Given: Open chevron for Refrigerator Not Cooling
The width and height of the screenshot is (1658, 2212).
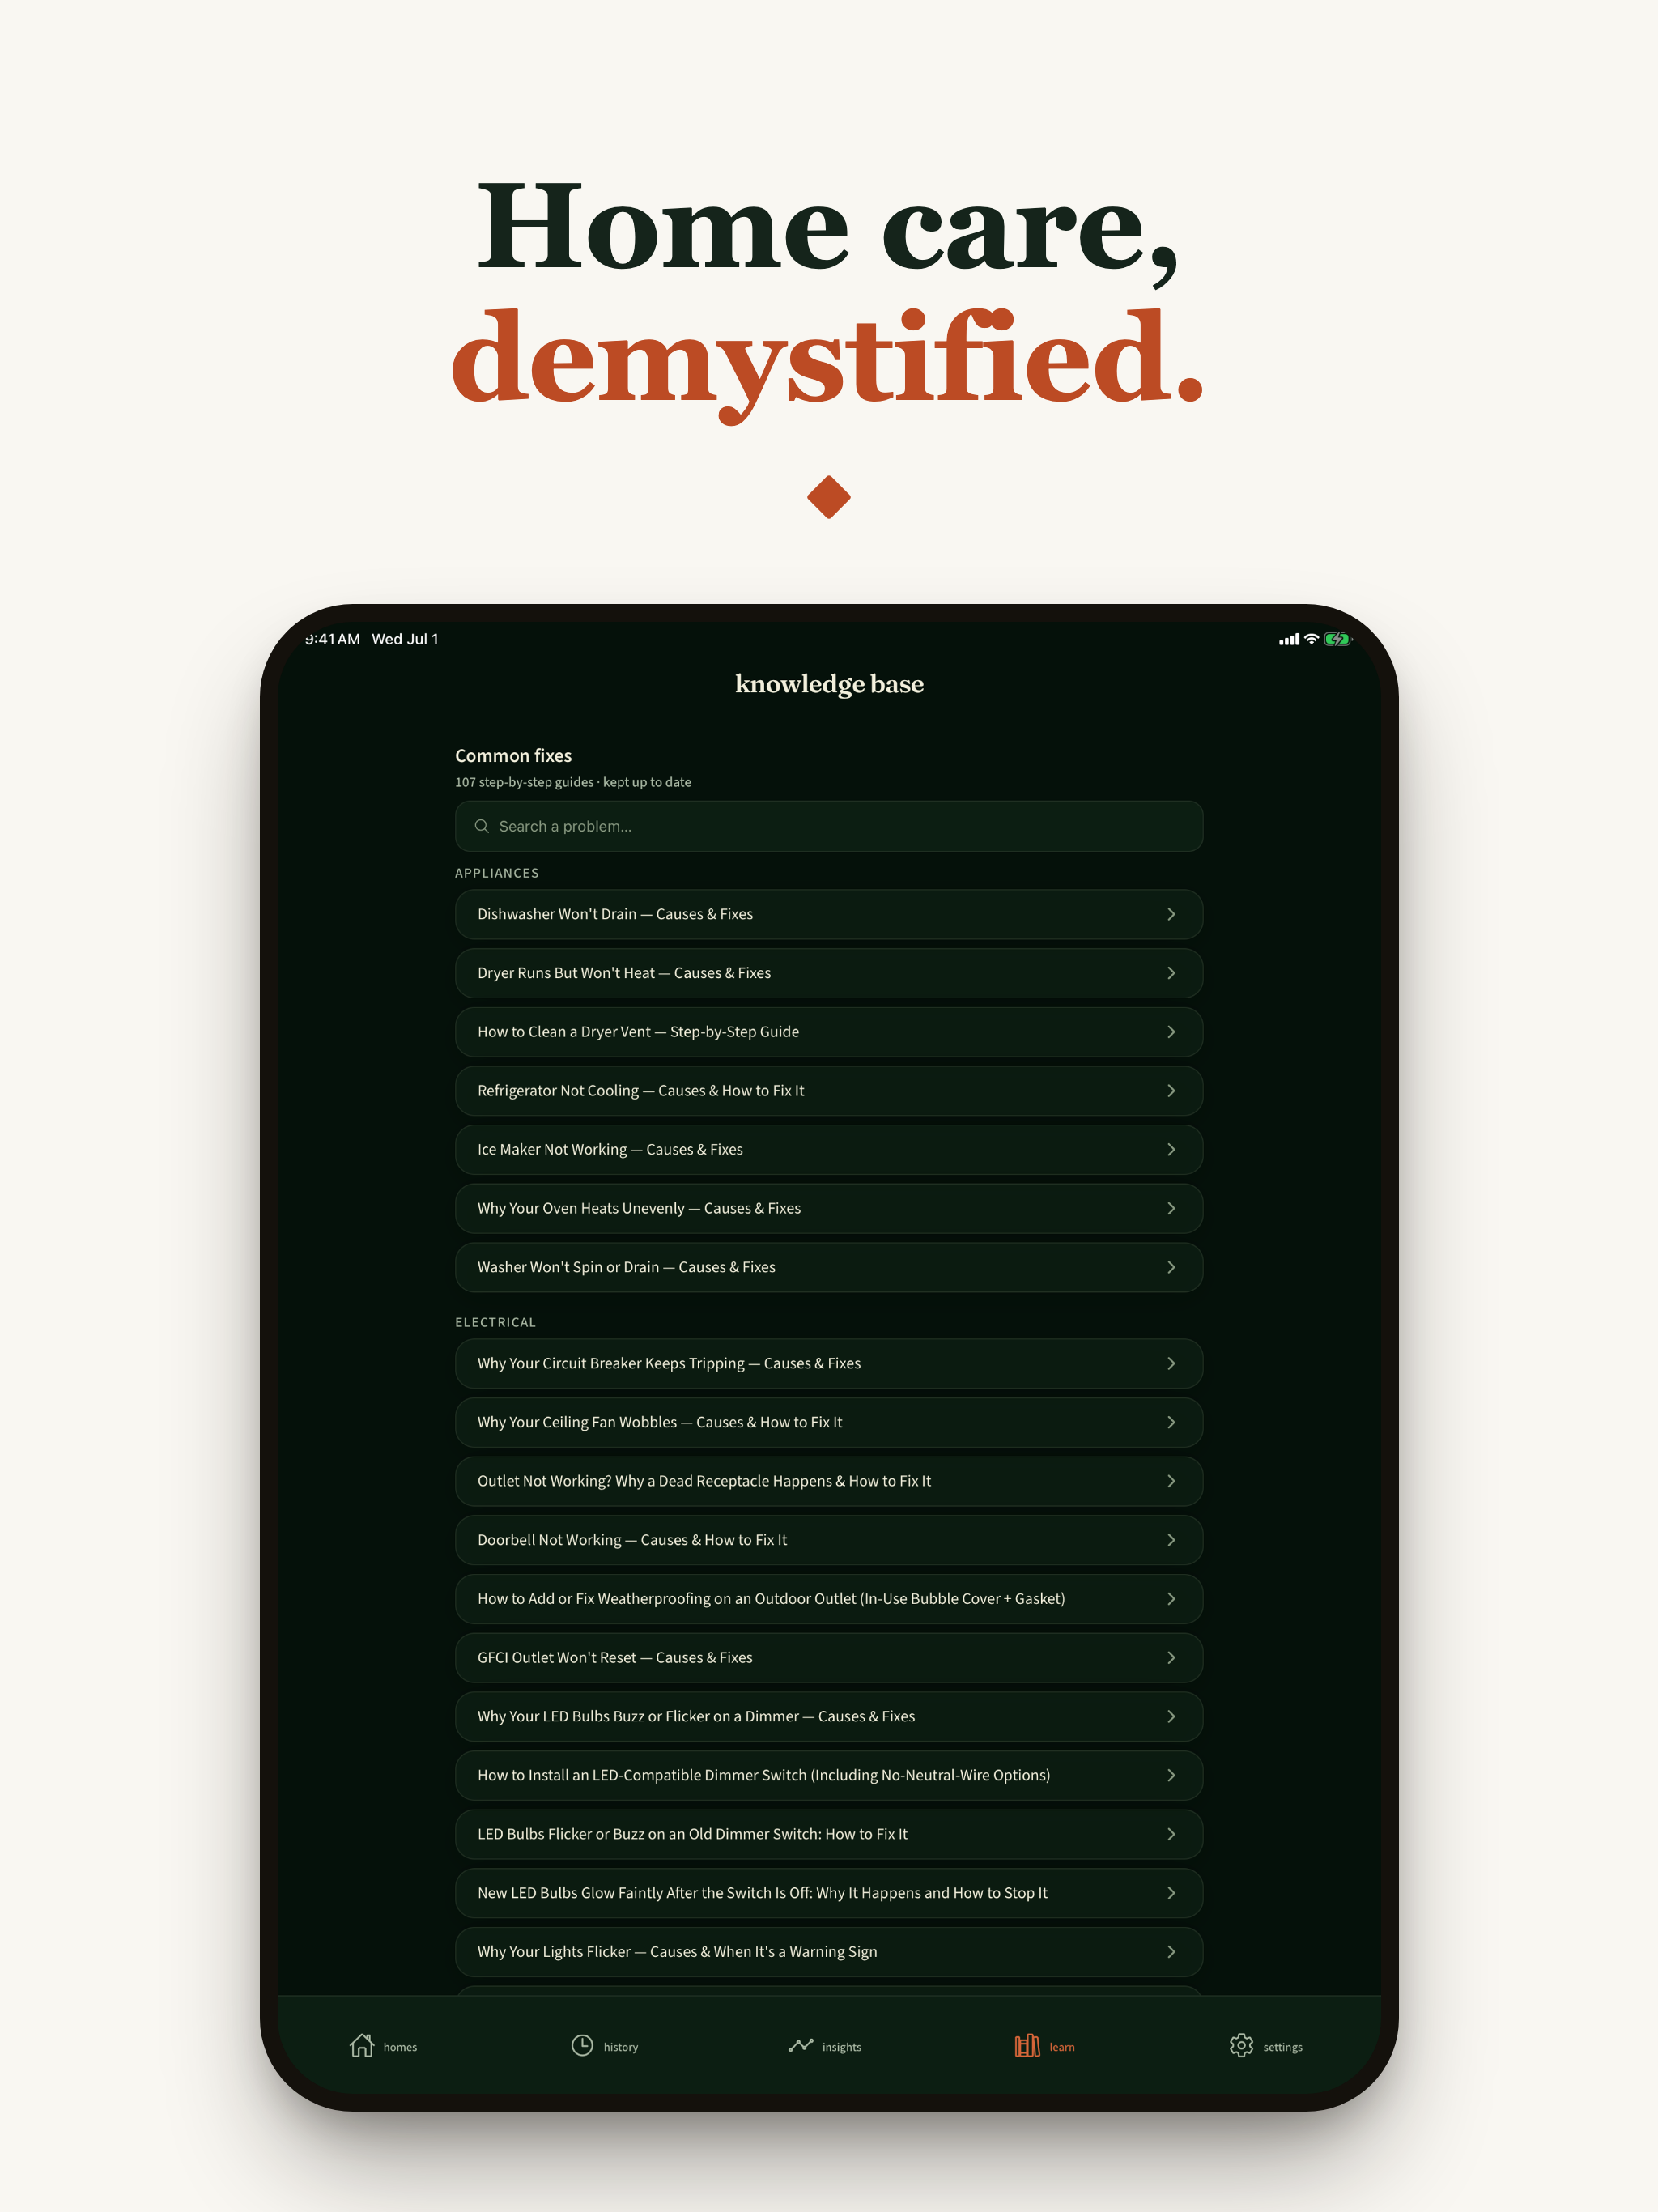Looking at the screenshot, I should 1171,1091.
